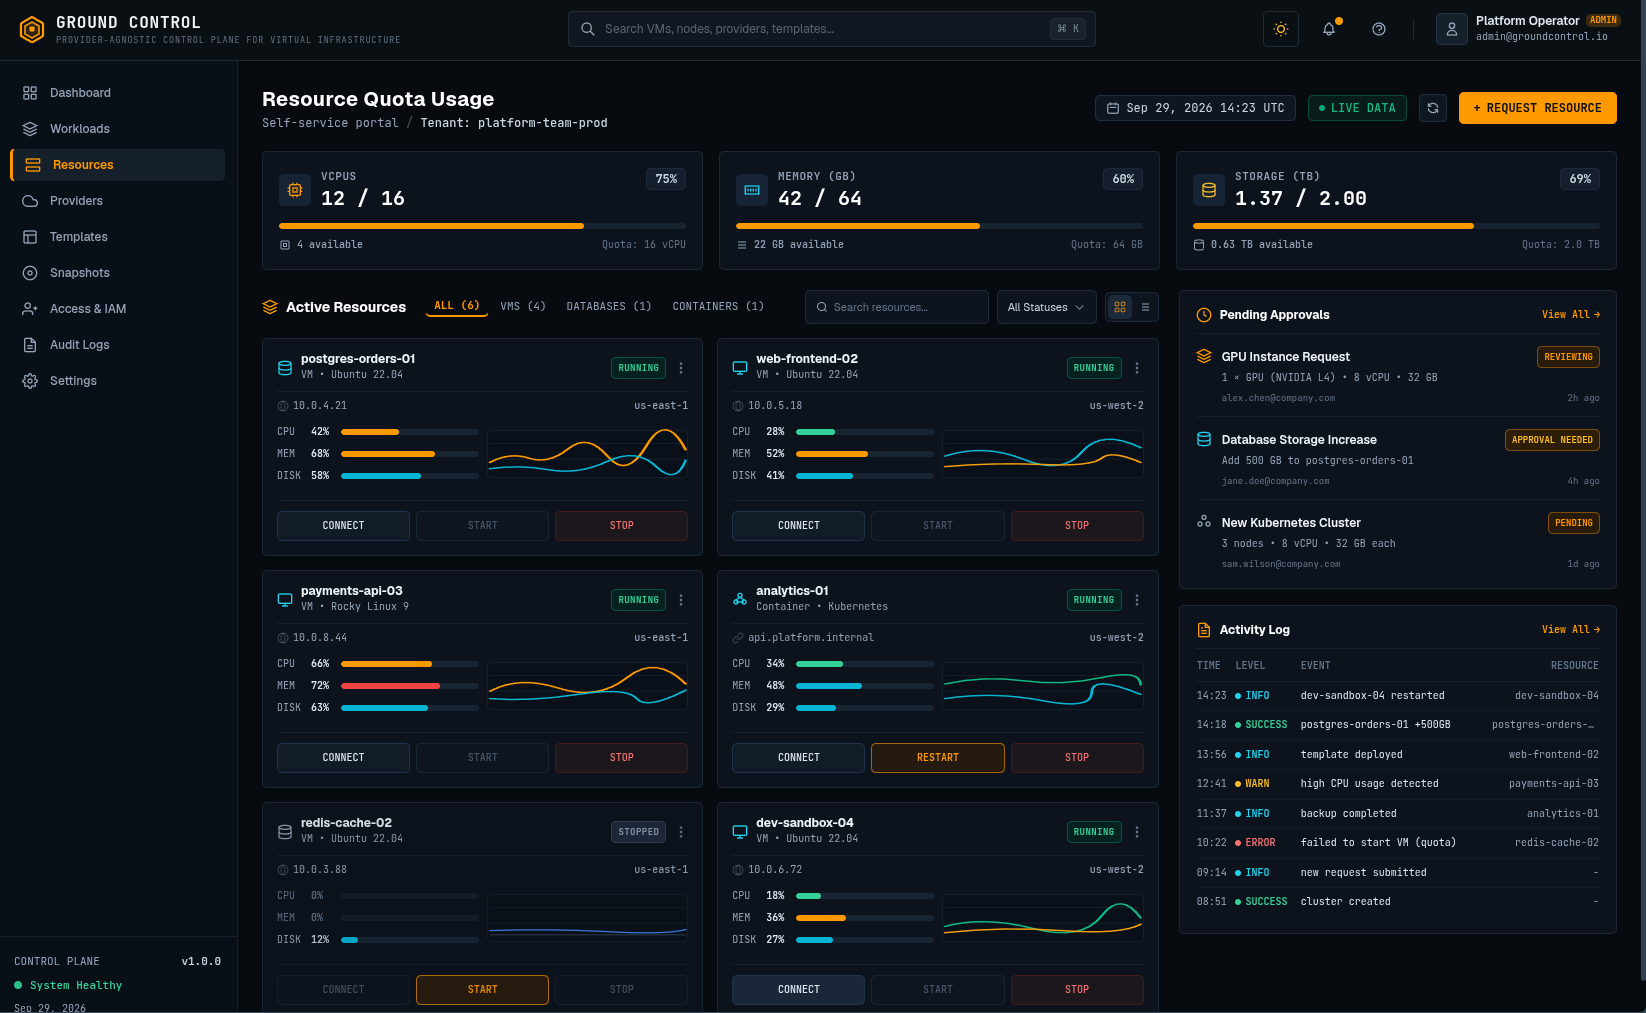
Task: Go to Workloads in the sidebar
Action: click(x=118, y=129)
